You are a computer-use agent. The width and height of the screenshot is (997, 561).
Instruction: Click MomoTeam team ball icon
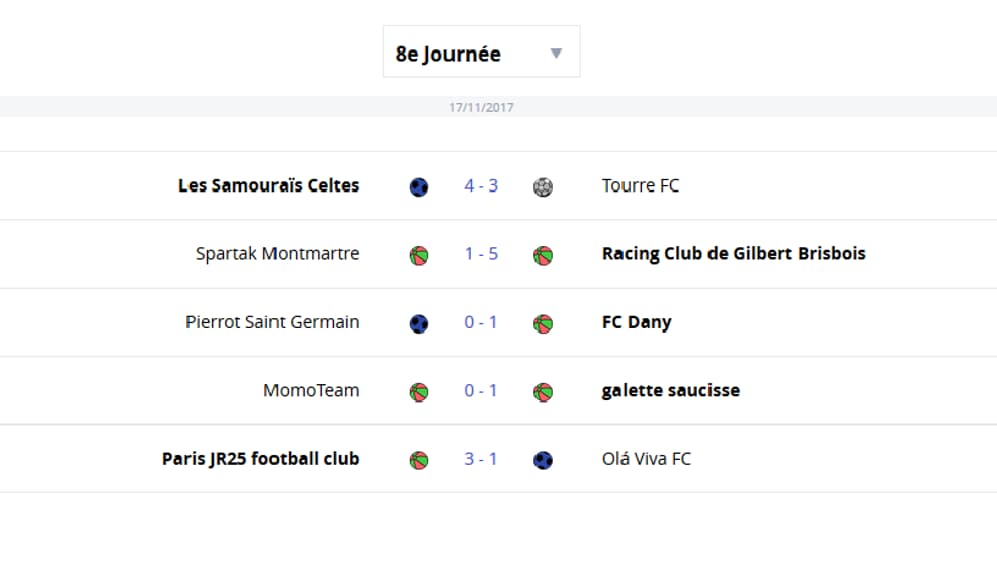pos(419,392)
